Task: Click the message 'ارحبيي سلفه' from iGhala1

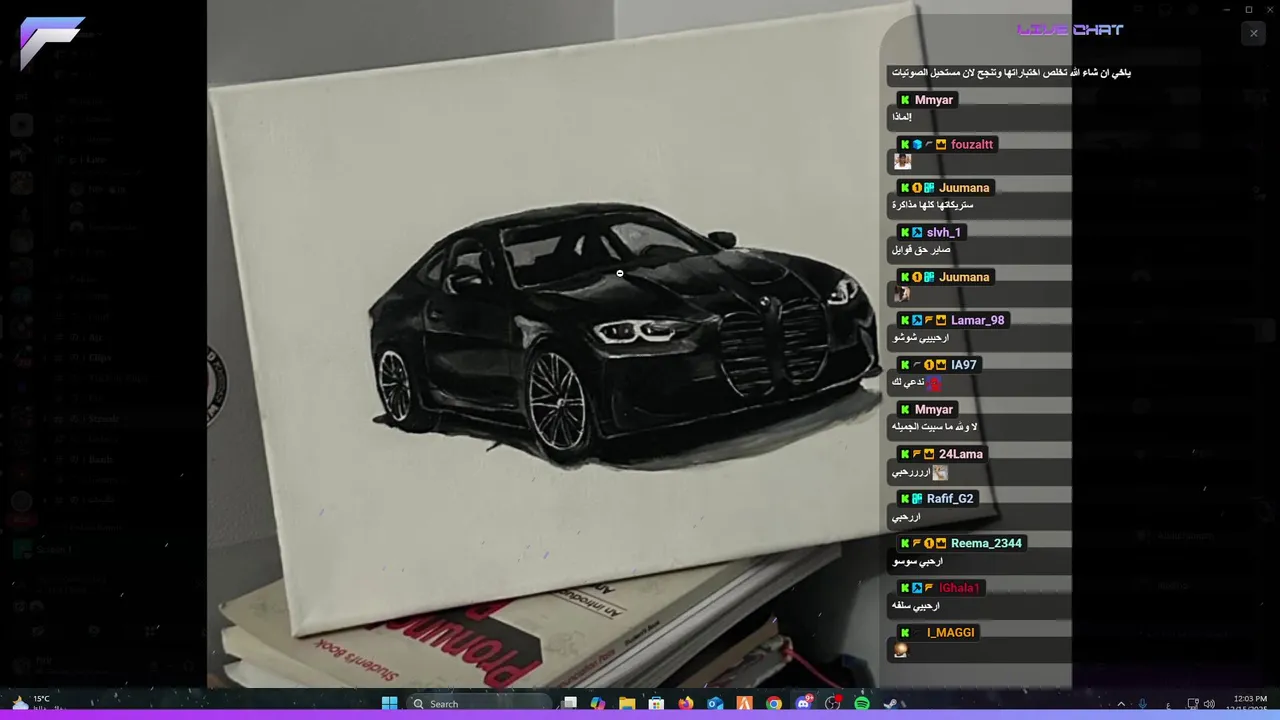Action: tap(916, 605)
